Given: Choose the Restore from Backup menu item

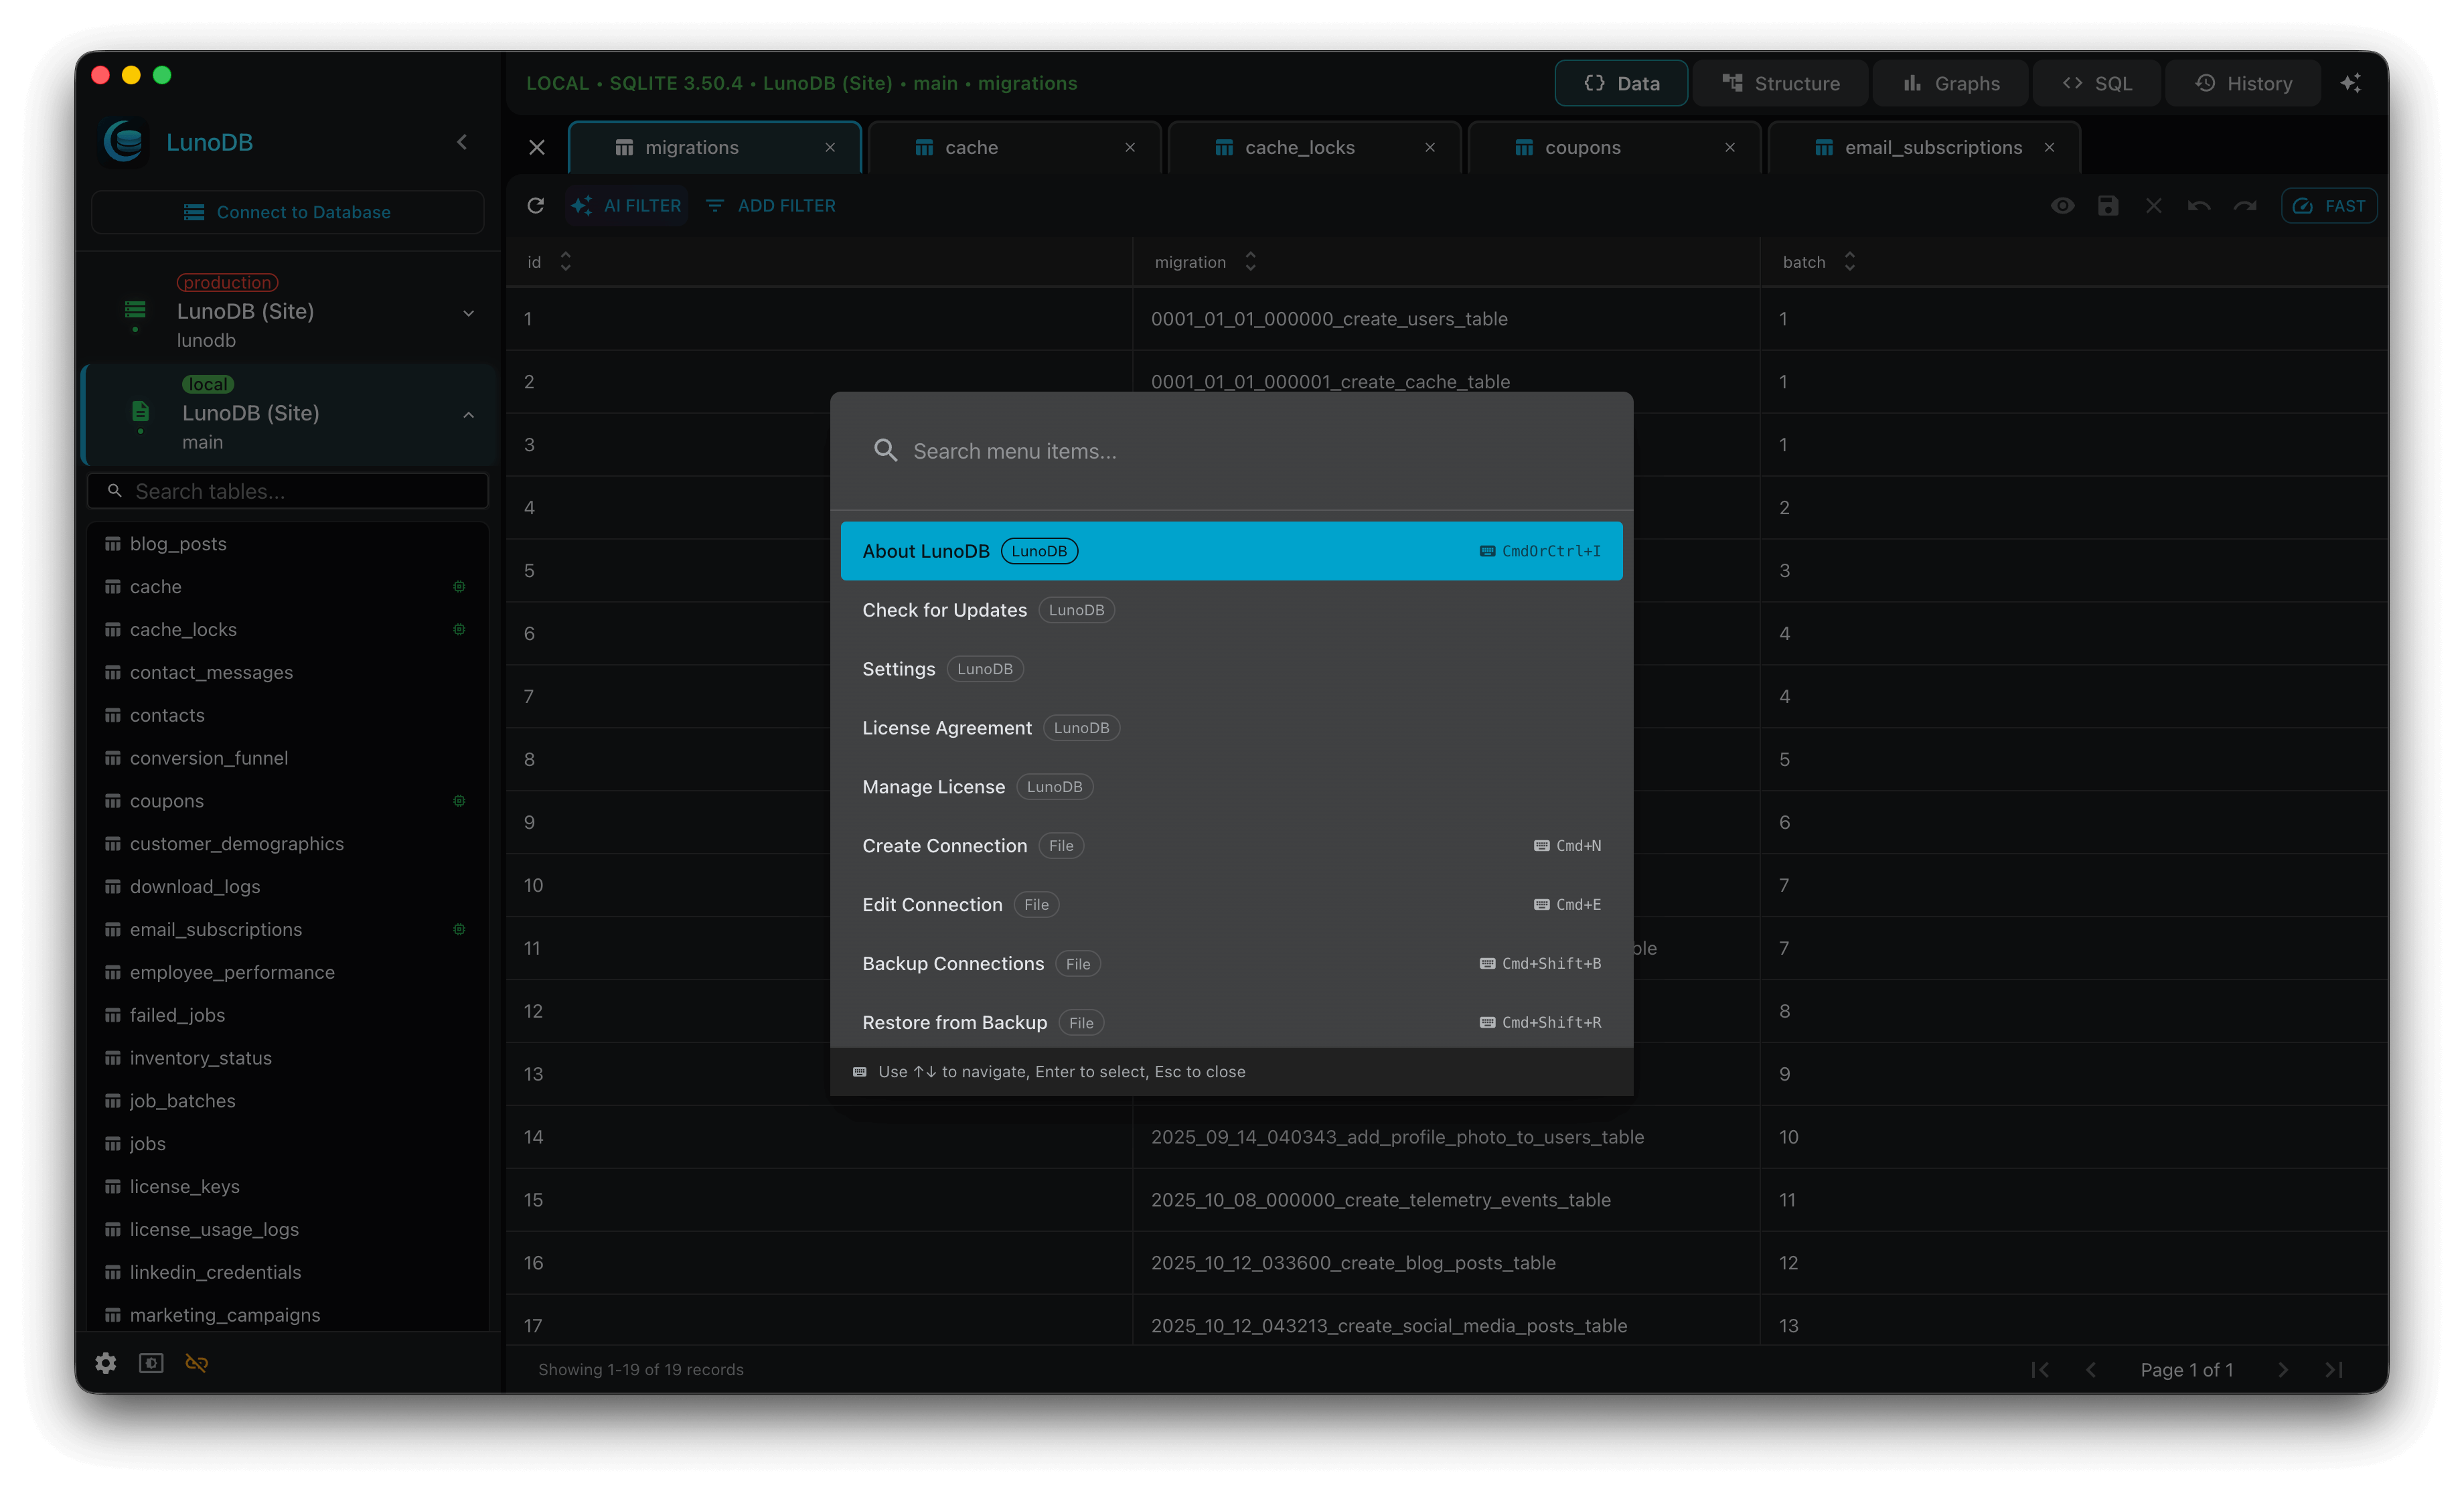Looking at the screenshot, I should pyautogui.click(x=1231, y=1021).
